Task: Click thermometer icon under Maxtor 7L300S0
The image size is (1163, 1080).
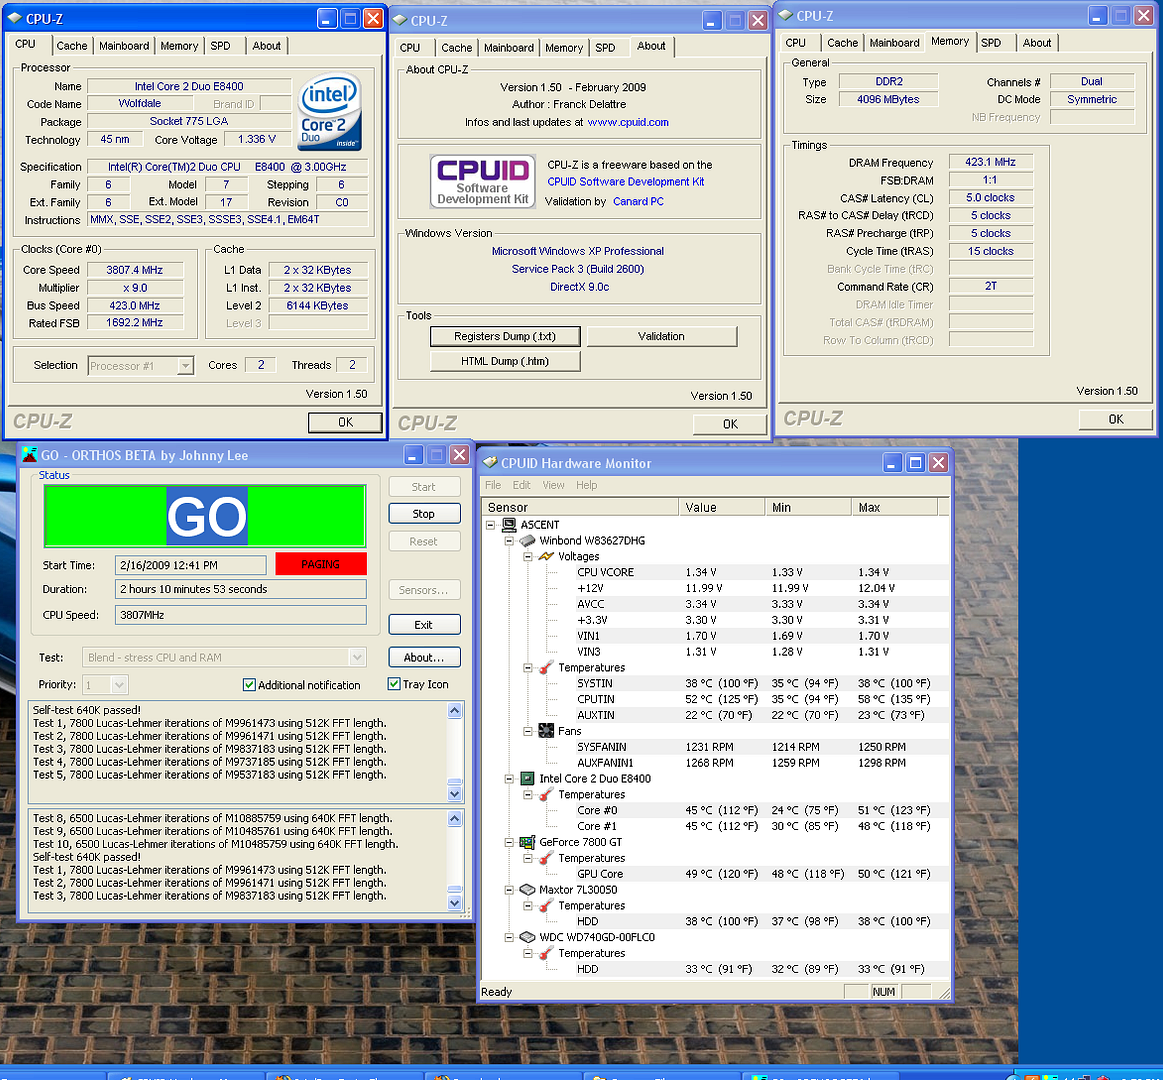Action: click(547, 906)
